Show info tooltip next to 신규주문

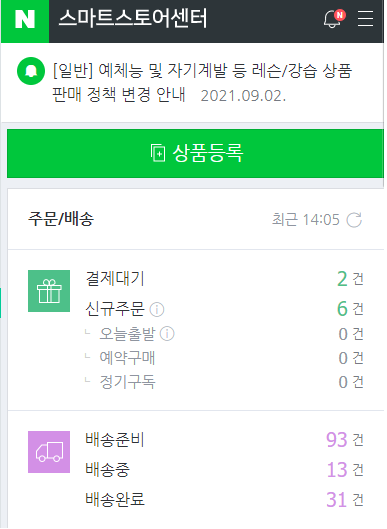[x=157, y=309]
